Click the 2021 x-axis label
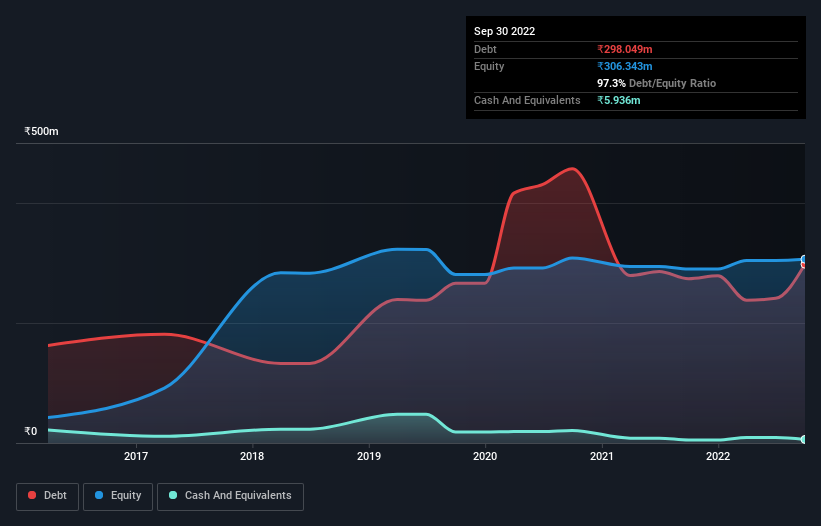 [602, 456]
